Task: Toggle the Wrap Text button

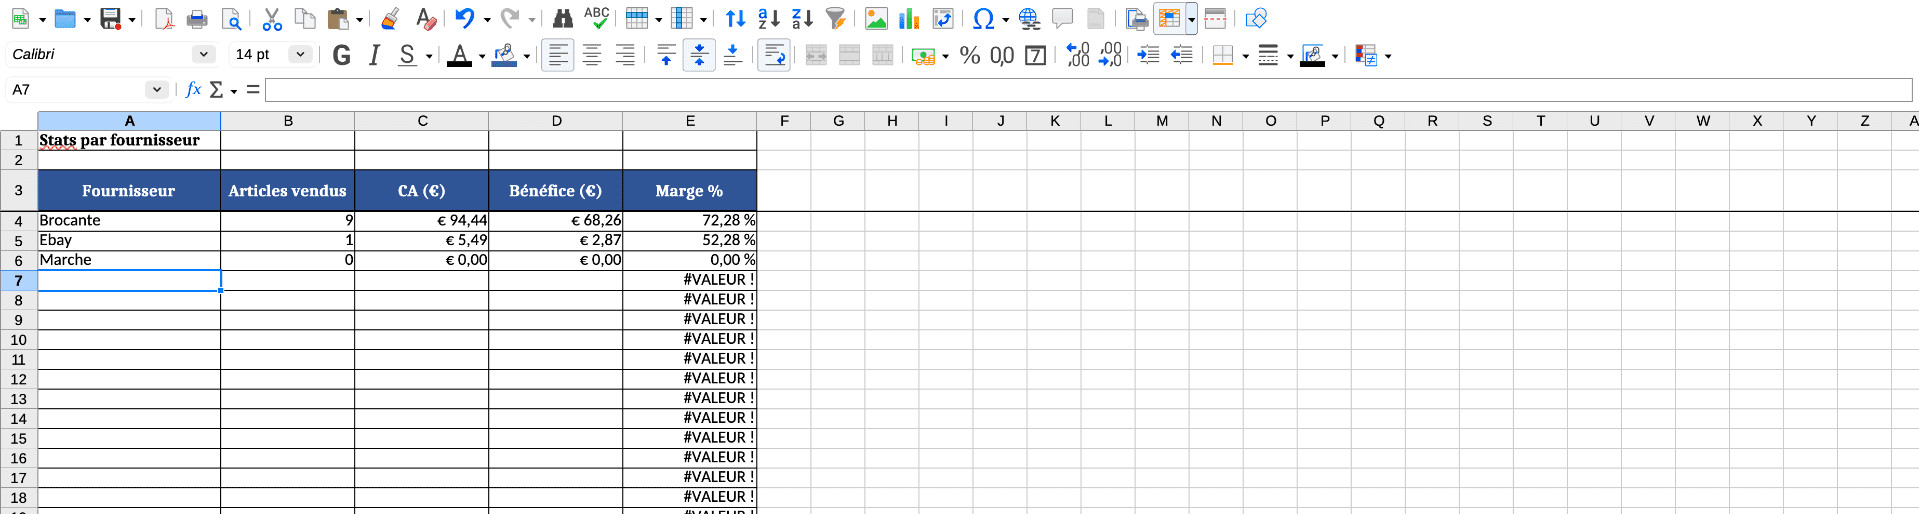Action: coord(774,55)
